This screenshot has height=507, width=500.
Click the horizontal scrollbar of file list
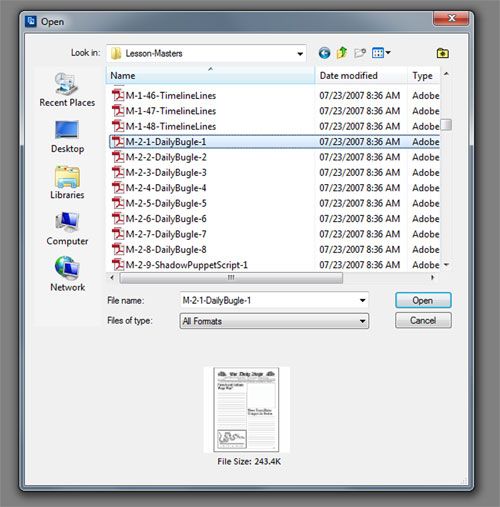231,278
